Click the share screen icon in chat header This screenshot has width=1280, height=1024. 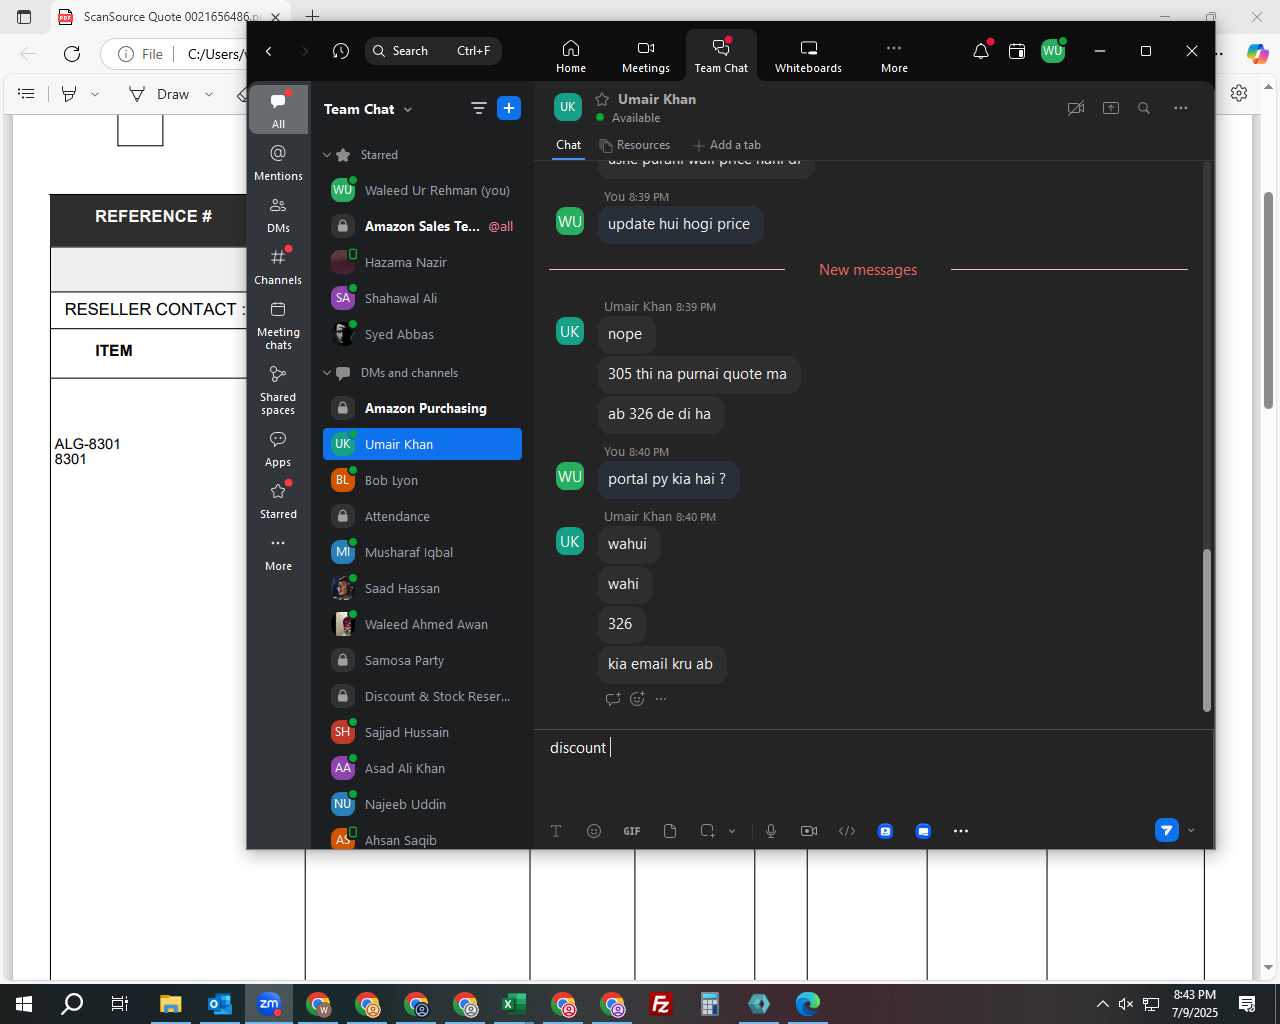(1111, 108)
